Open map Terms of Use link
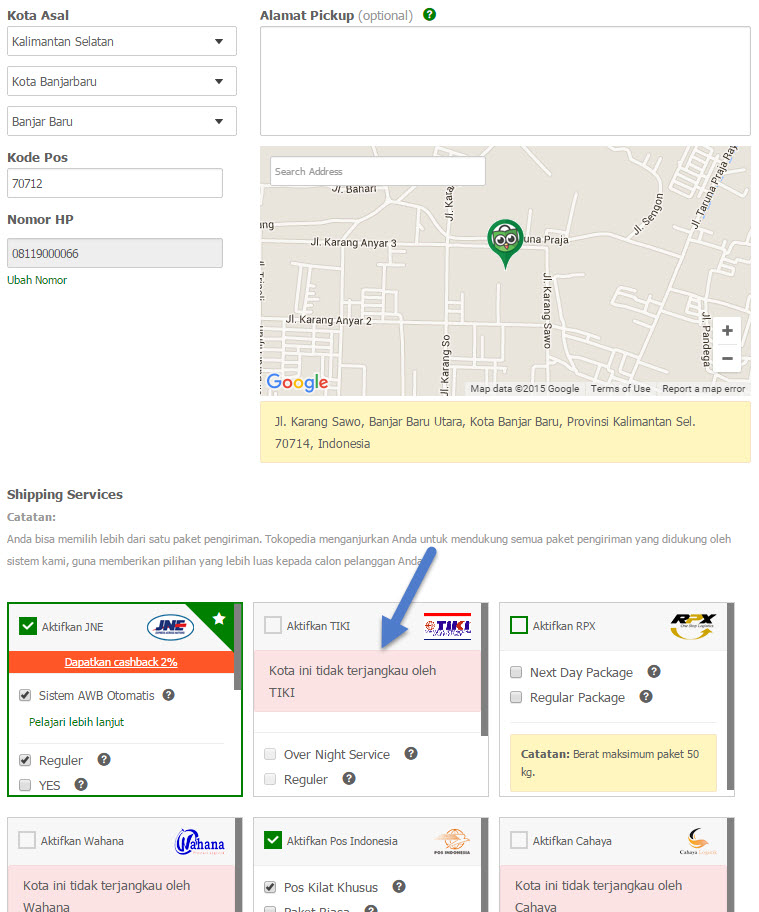Image resolution: width=759 pixels, height=912 pixels. [621, 389]
